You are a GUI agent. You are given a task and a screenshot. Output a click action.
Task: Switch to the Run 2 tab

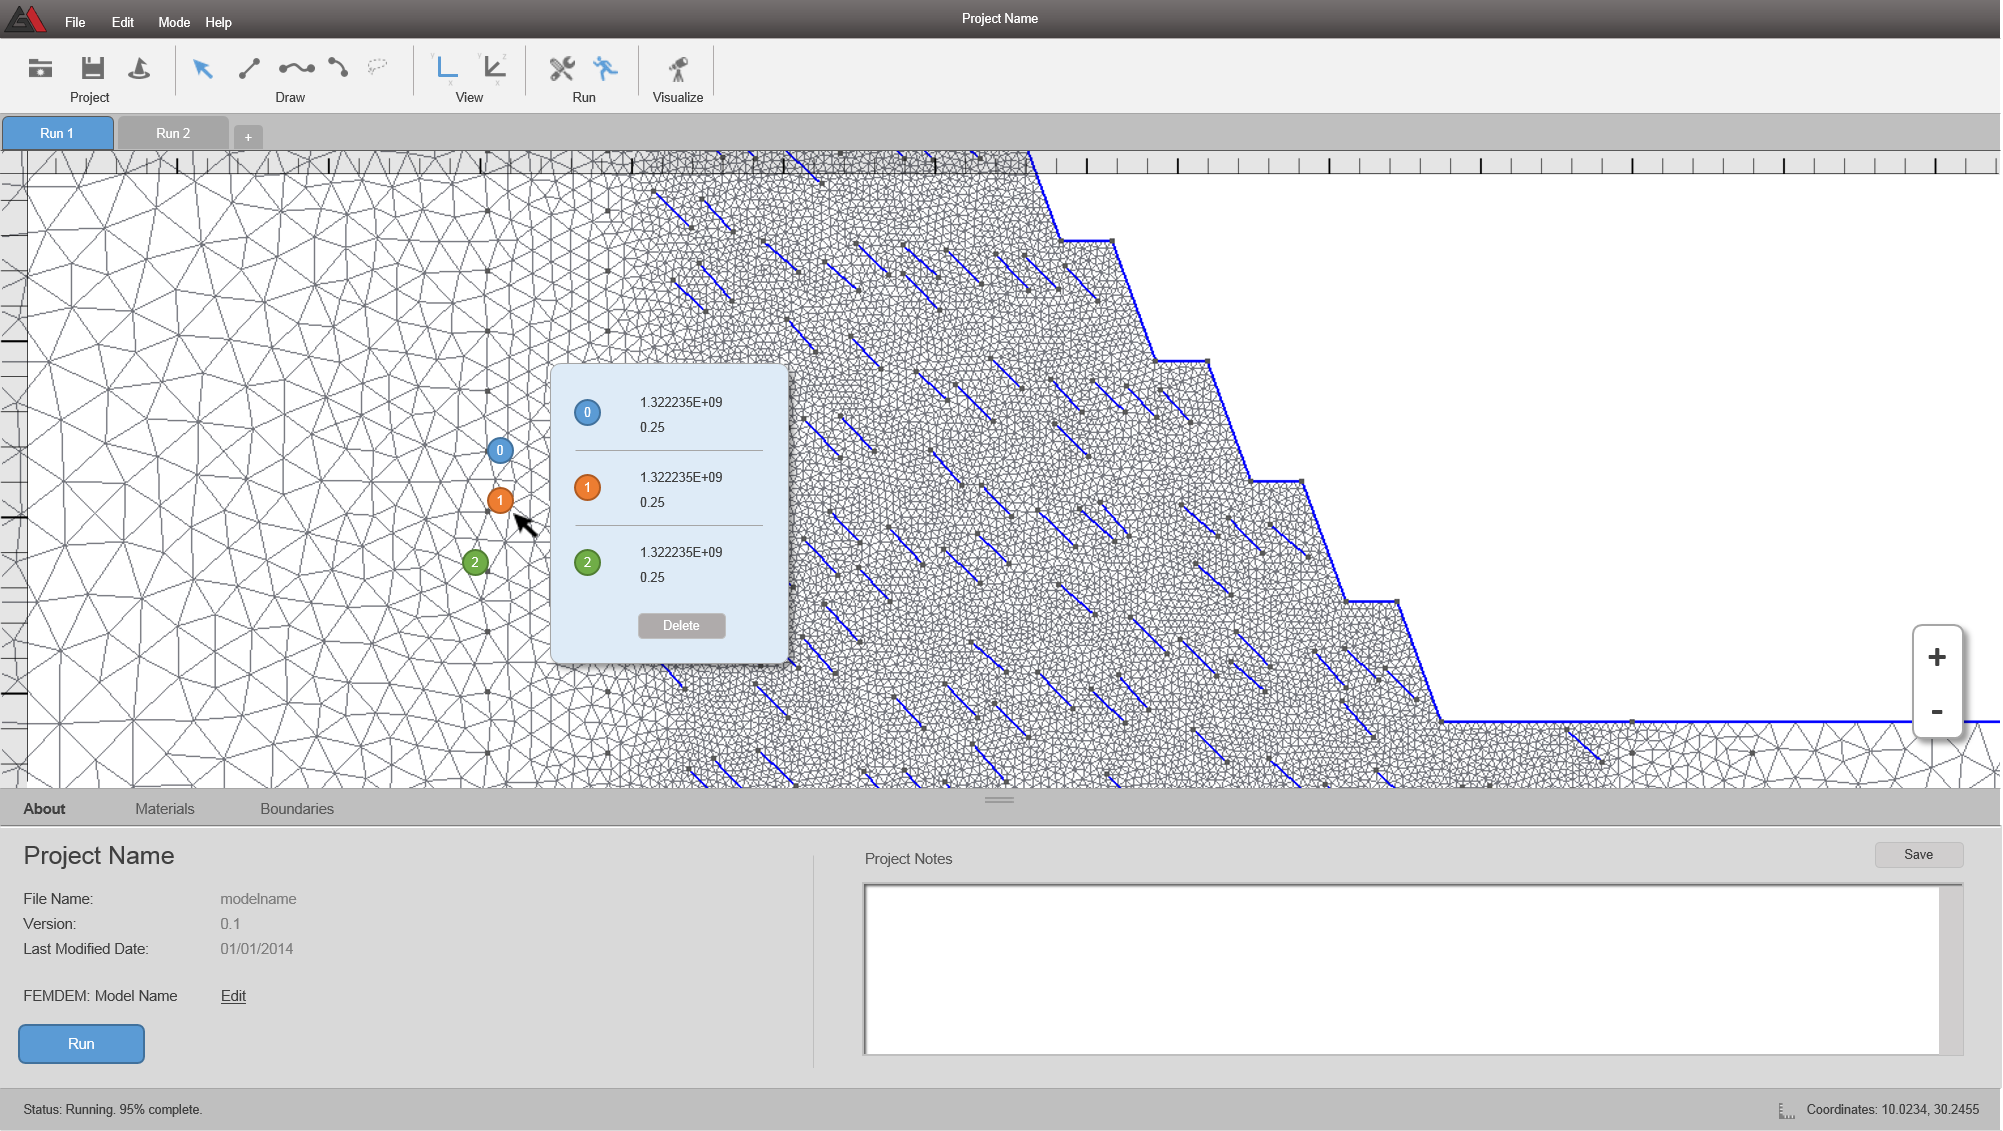tap(173, 133)
